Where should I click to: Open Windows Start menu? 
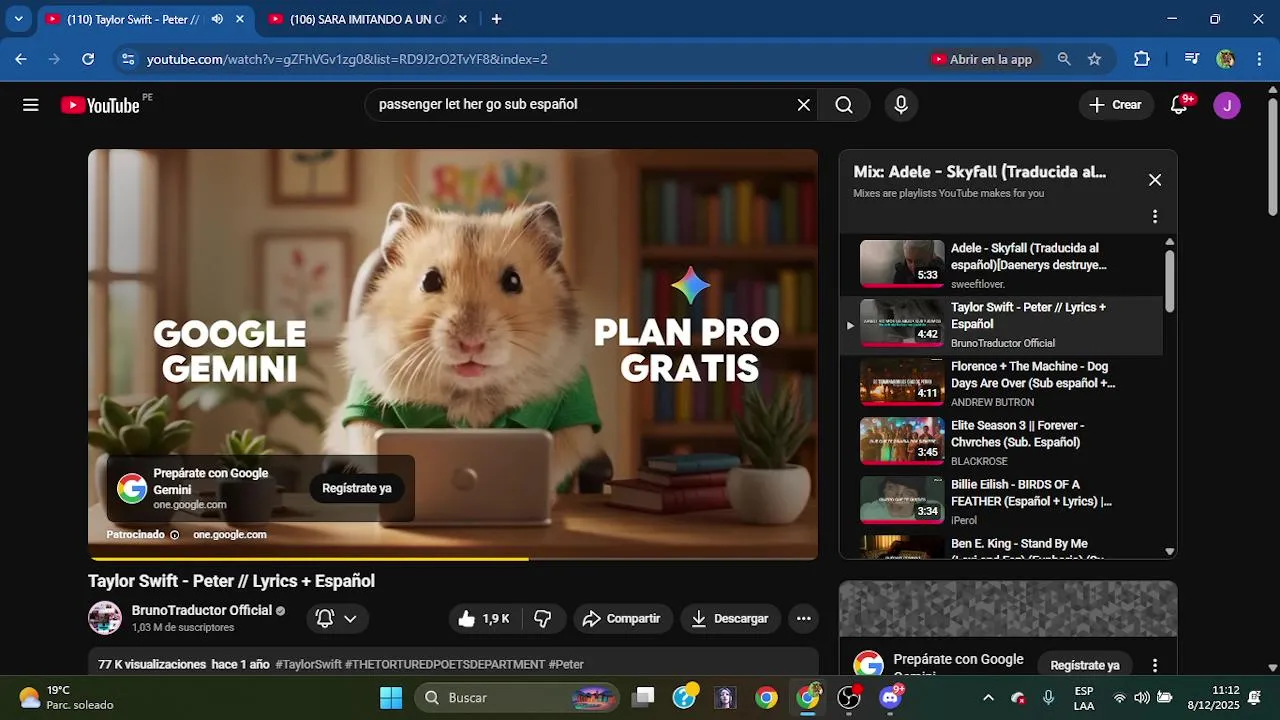tap(391, 697)
